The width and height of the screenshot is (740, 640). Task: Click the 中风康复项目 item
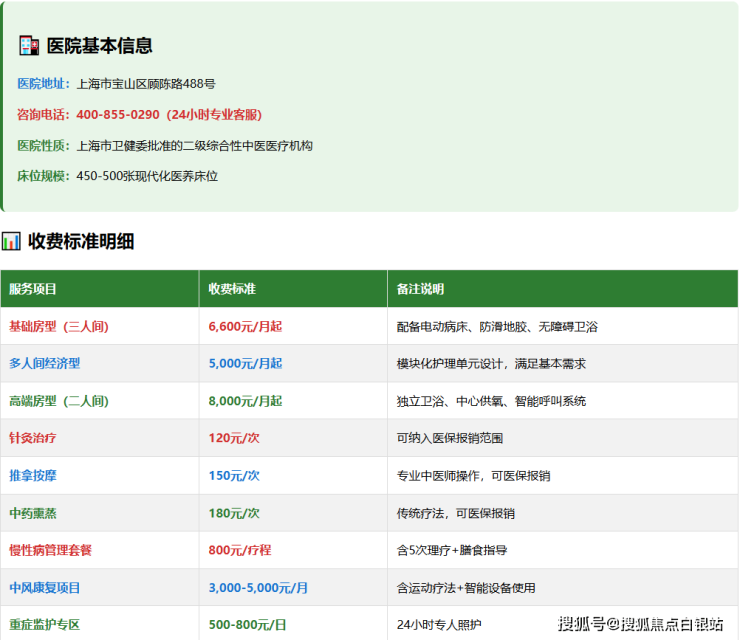coord(44,588)
